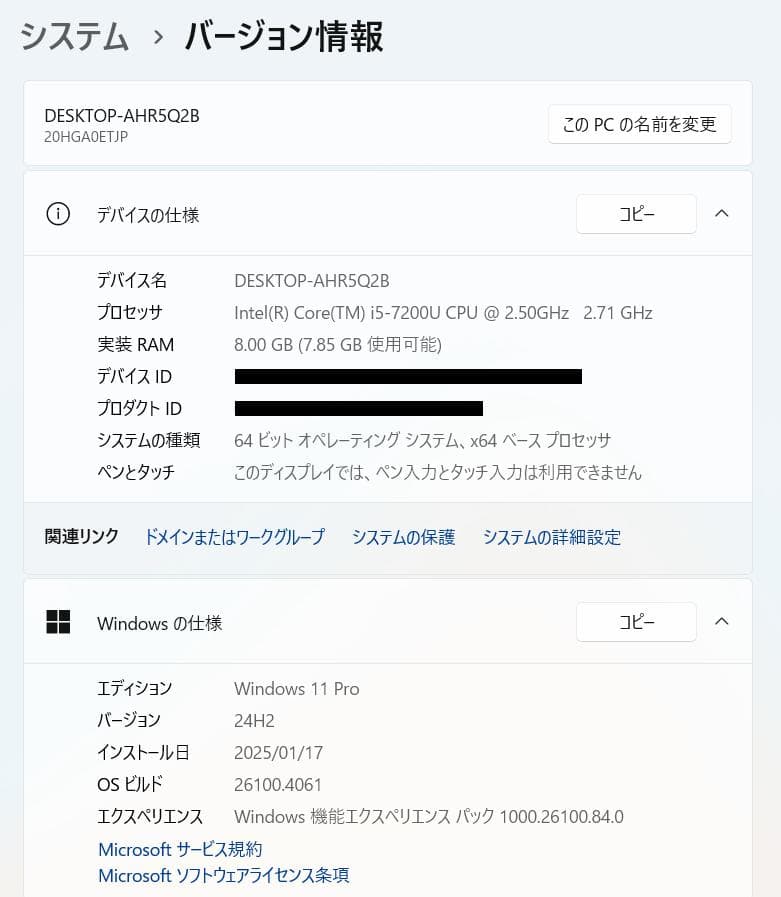Click the インストール日 row label
781x897 pixels.
click(x=143, y=752)
